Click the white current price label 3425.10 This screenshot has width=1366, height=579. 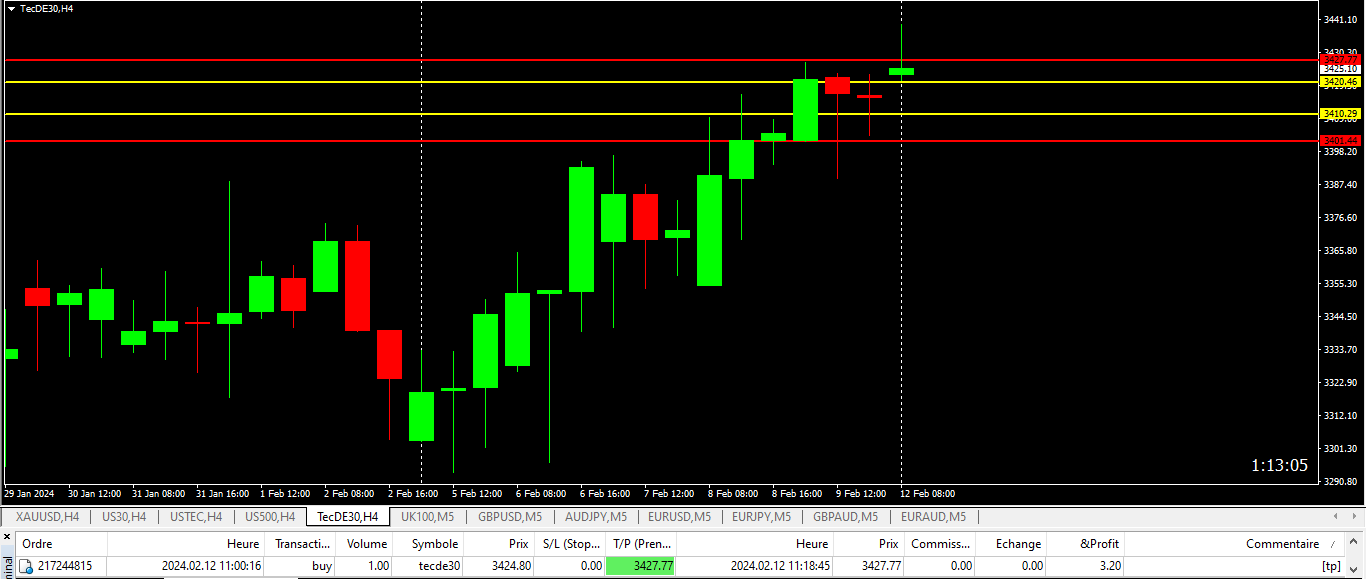1340,70
